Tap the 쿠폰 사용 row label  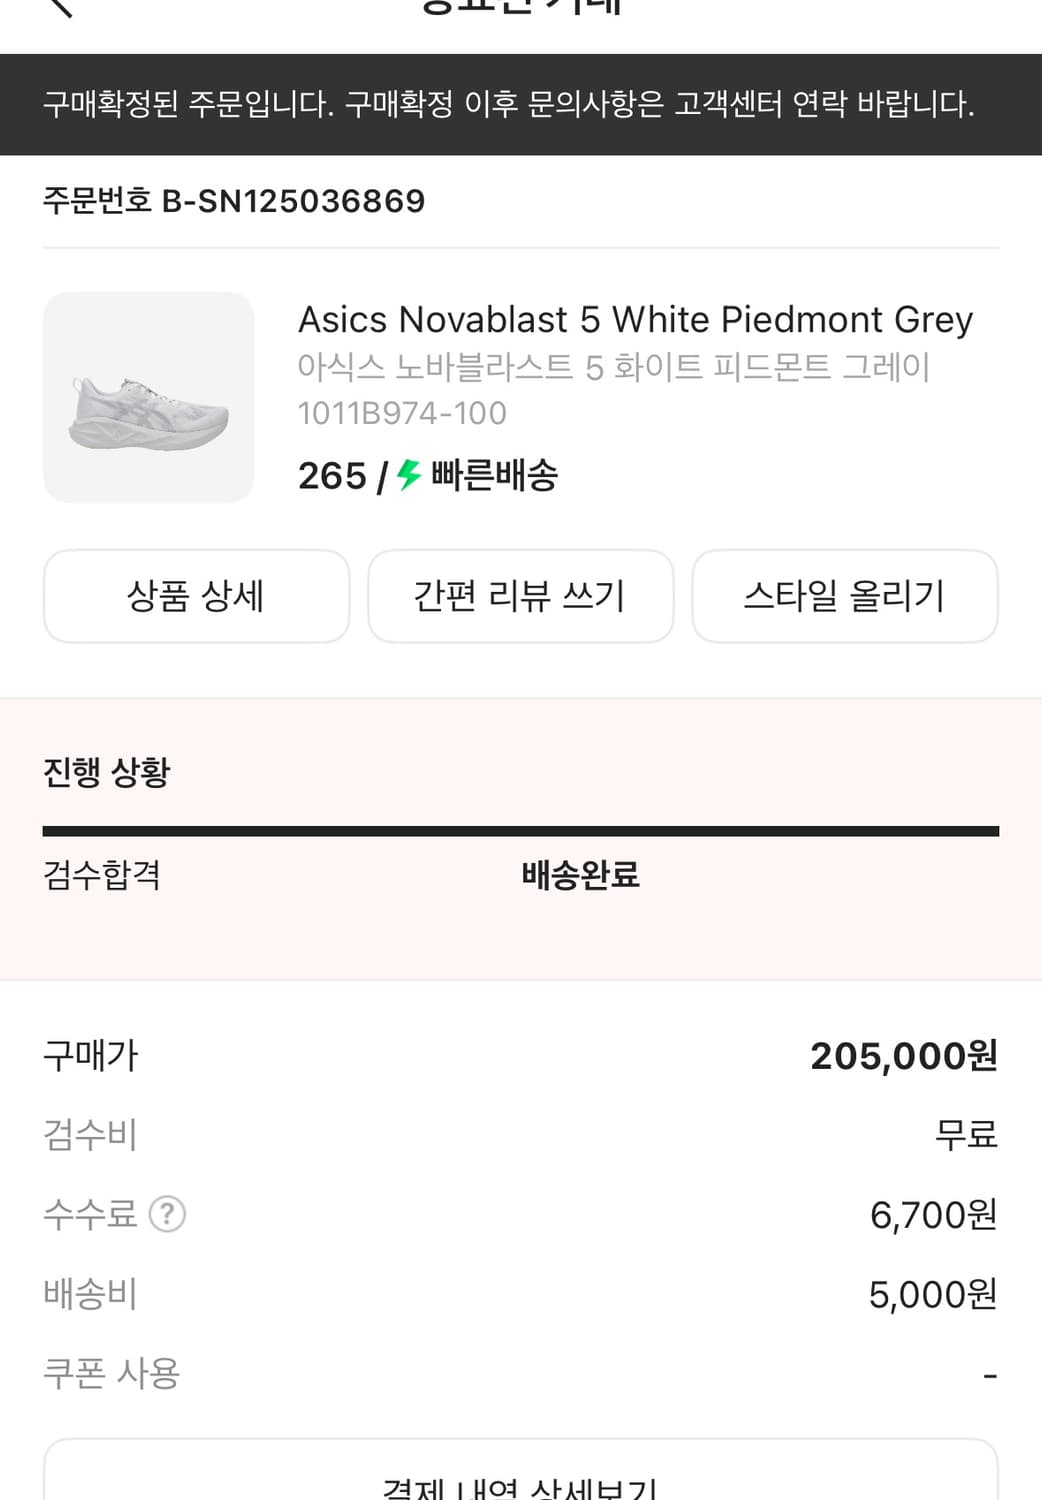111,1374
